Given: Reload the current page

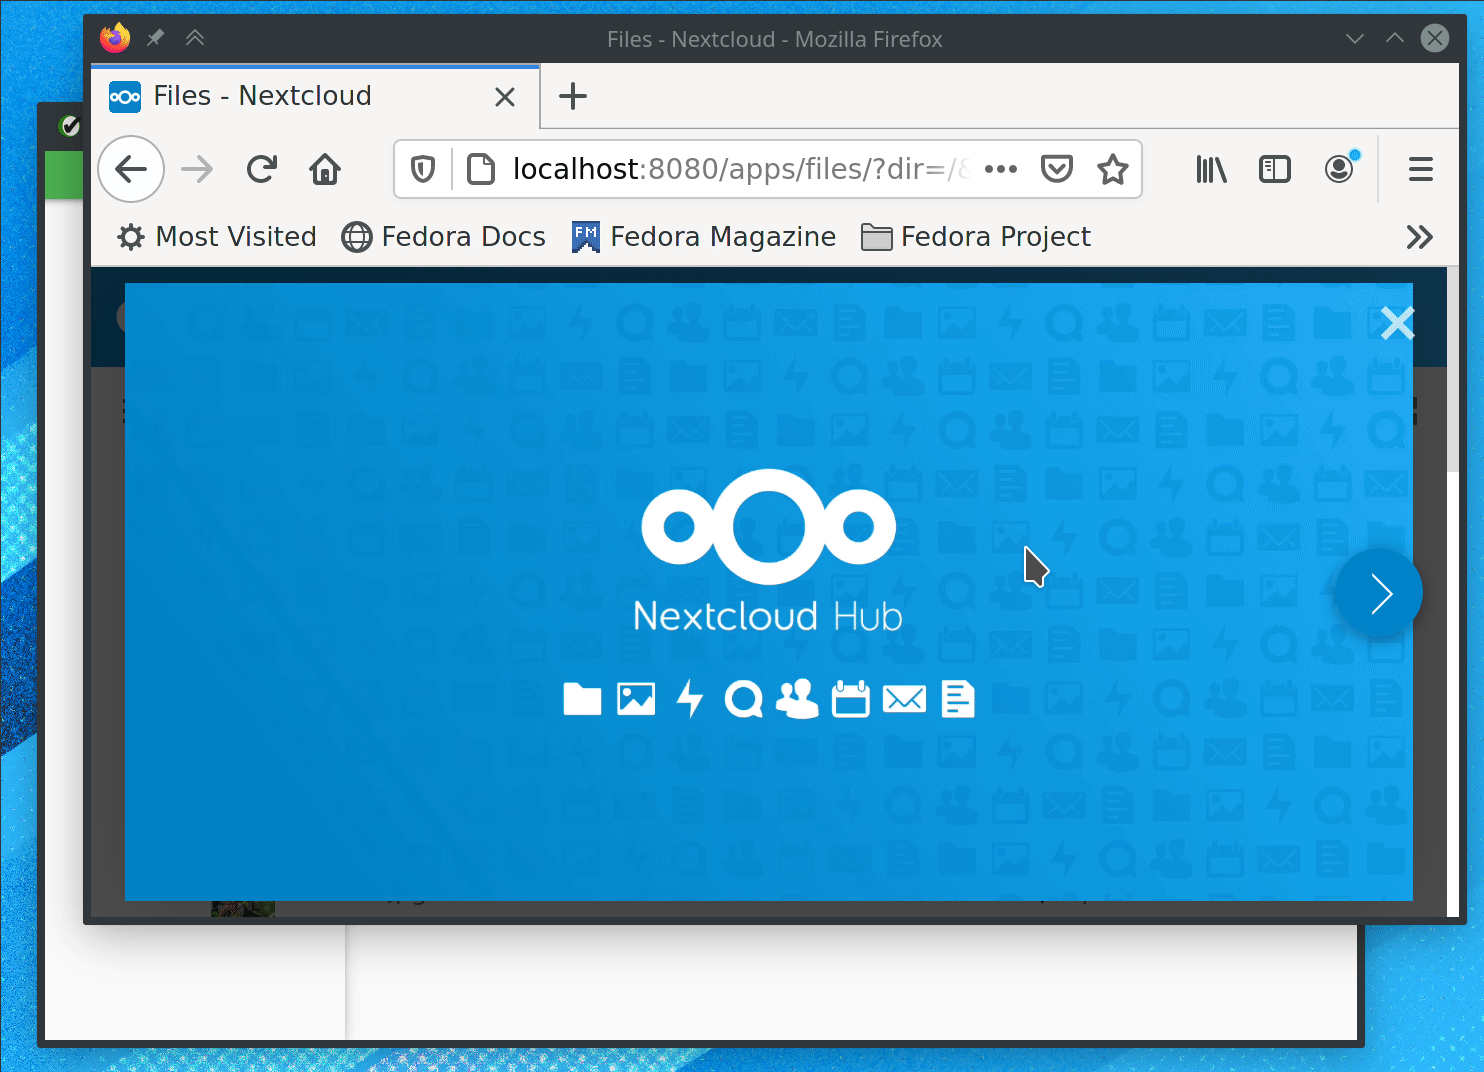Looking at the screenshot, I should click(262, 169).
